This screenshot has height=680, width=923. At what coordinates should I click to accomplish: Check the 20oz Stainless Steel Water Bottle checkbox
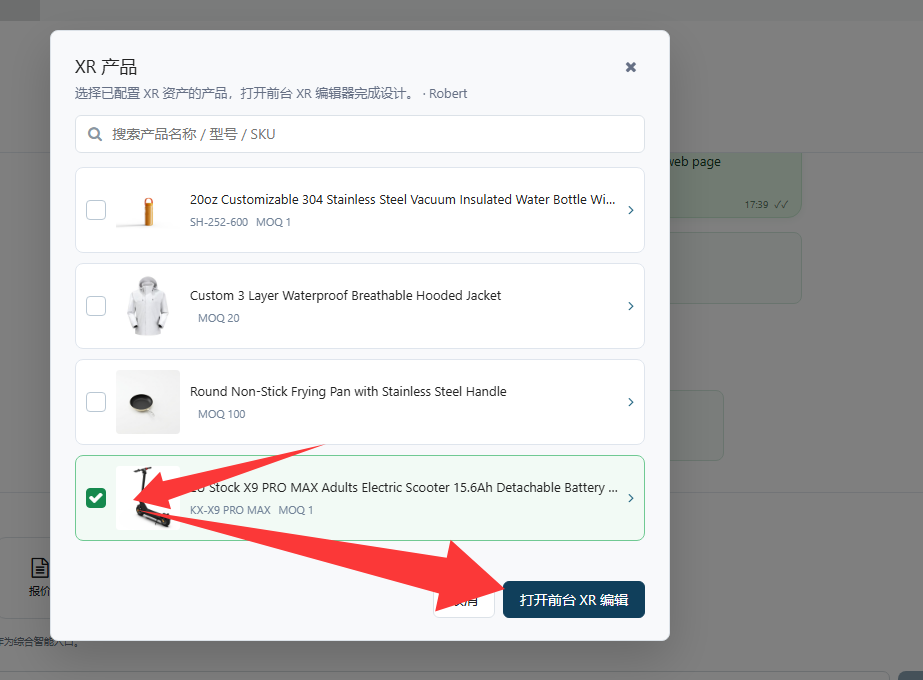(x=96, y=210)
